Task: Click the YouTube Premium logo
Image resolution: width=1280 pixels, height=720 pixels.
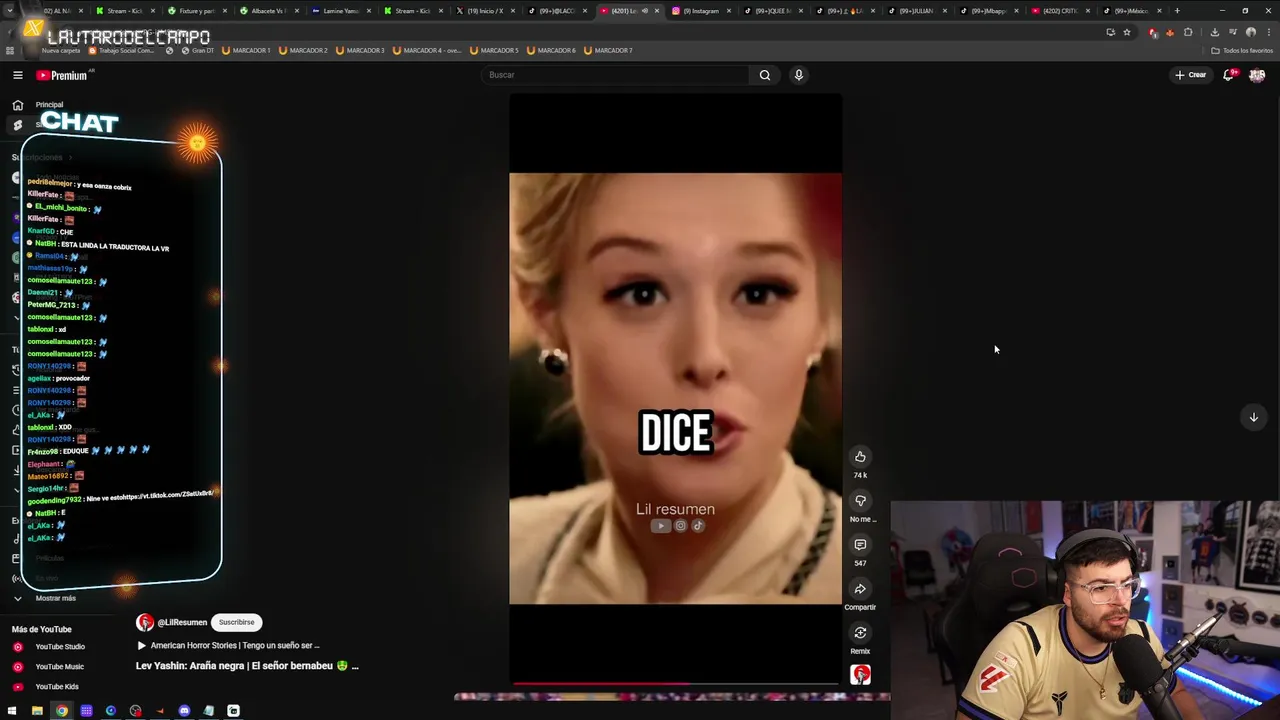Action: pyautogui.click(x=62, y=75)
